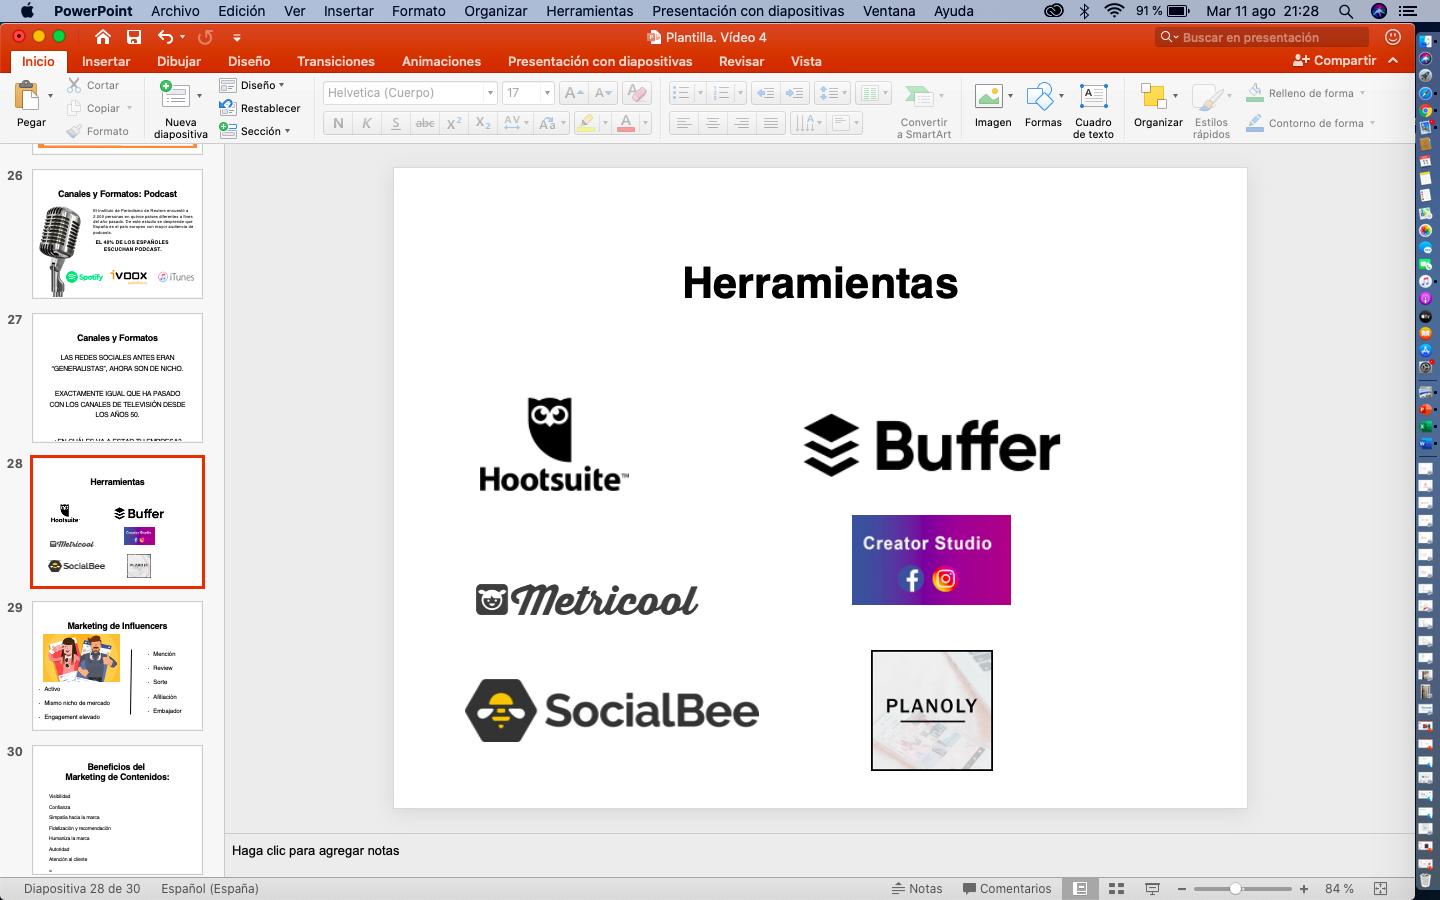Toggle Notas pane in status bar
1440x900 pixels.
(917, 888)
